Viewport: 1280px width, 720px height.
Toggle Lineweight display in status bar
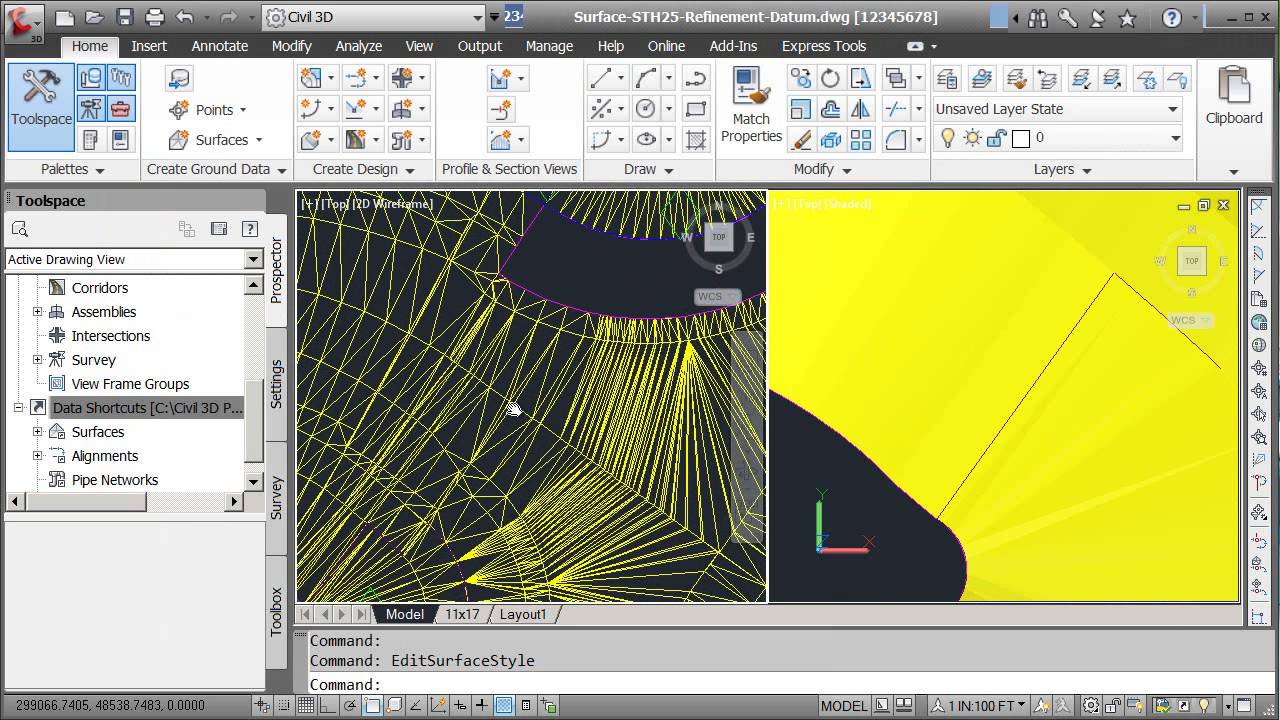point(482,706)
